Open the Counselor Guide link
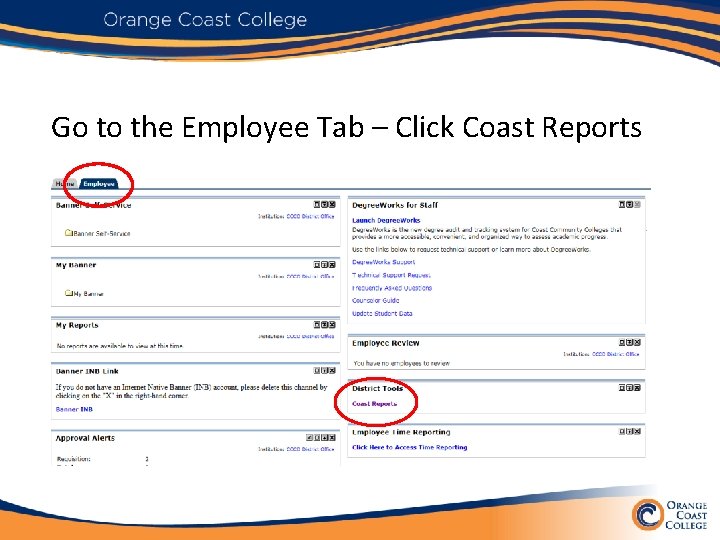This screenshot has width=720, height=540. (x=376, y=300)
